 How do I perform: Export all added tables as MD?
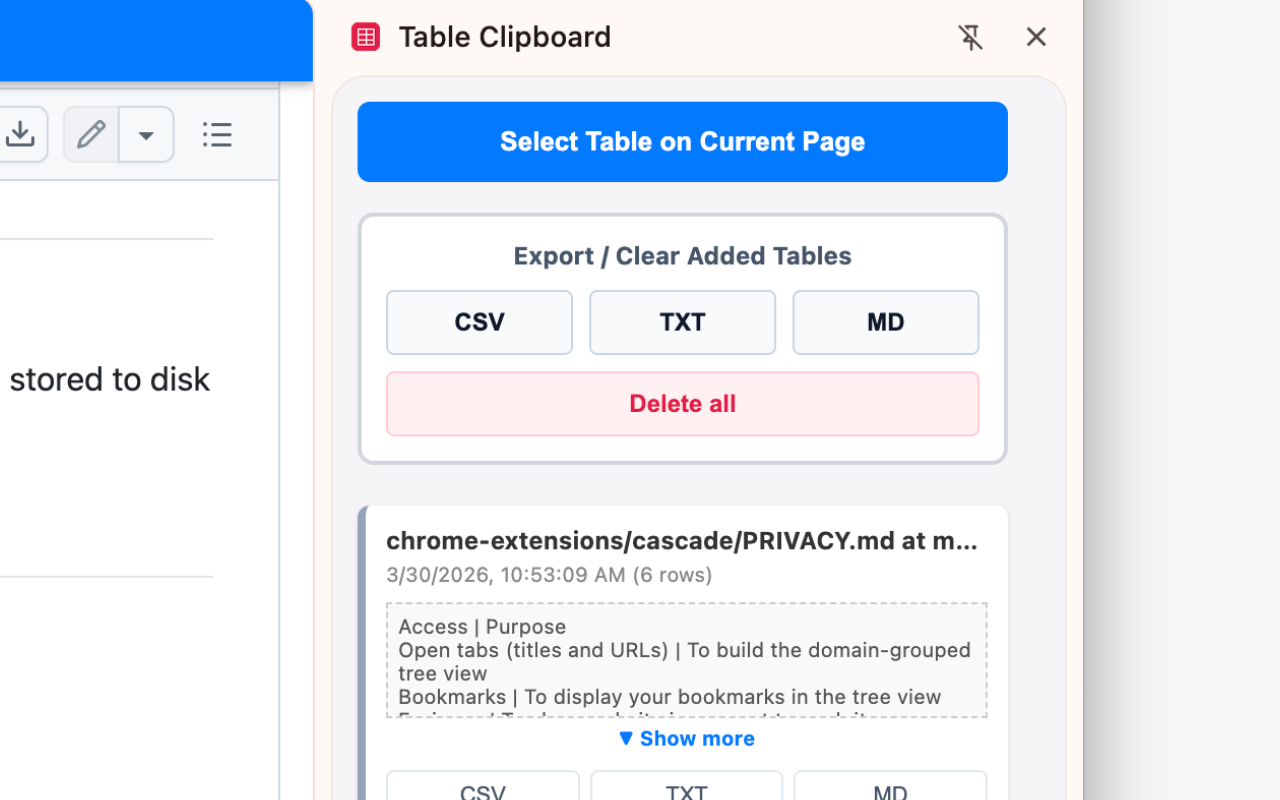coord(885,322)
